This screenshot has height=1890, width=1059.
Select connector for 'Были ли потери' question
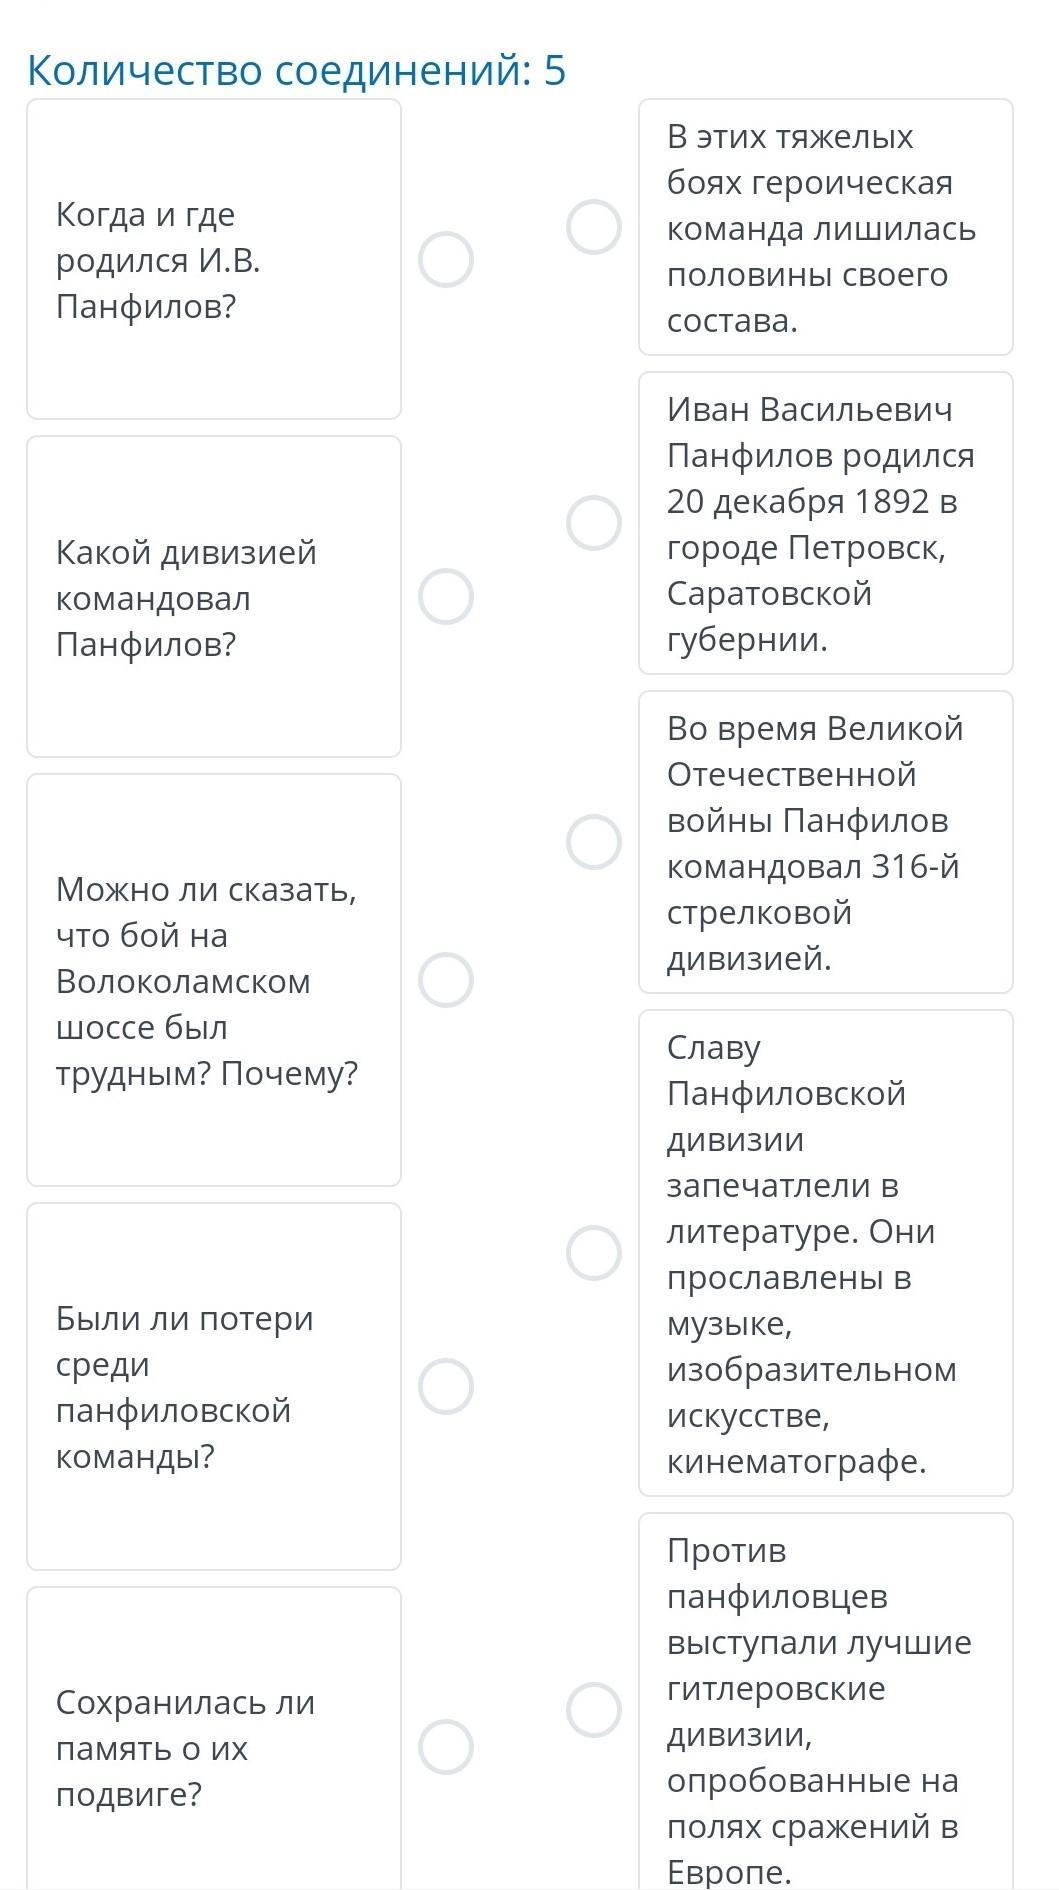[445, 1387]
